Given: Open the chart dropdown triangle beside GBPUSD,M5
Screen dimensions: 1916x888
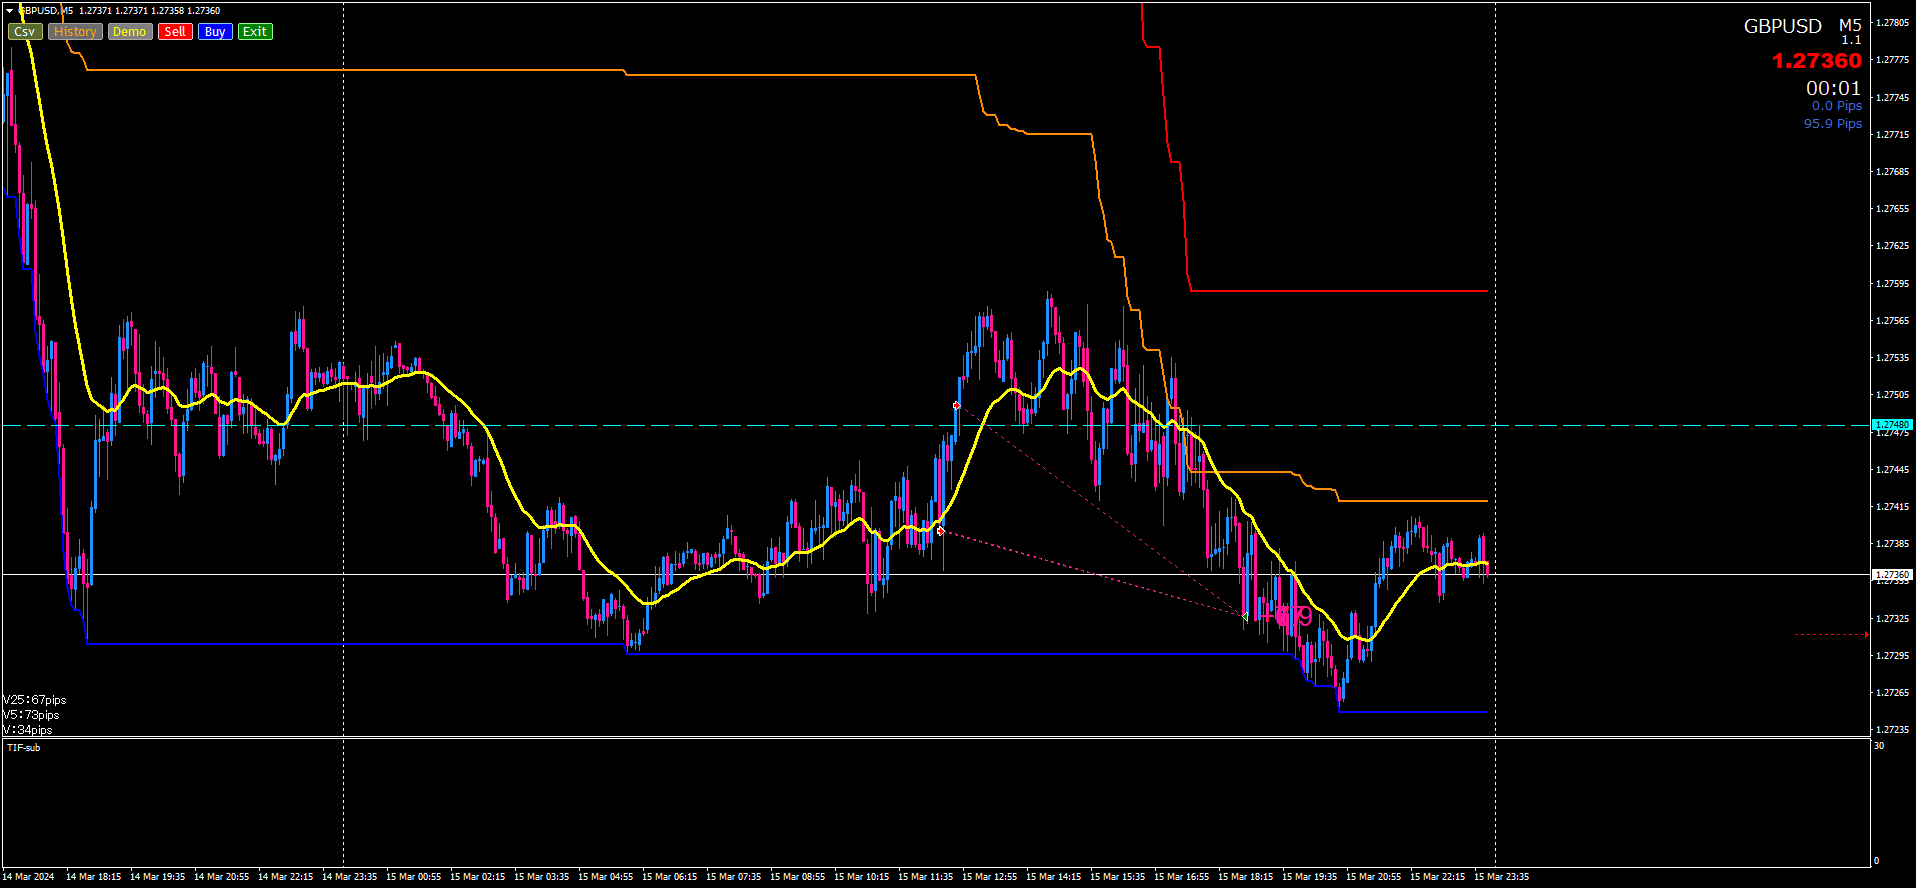Looking at the screenshot, I should [x=10, y=11].
